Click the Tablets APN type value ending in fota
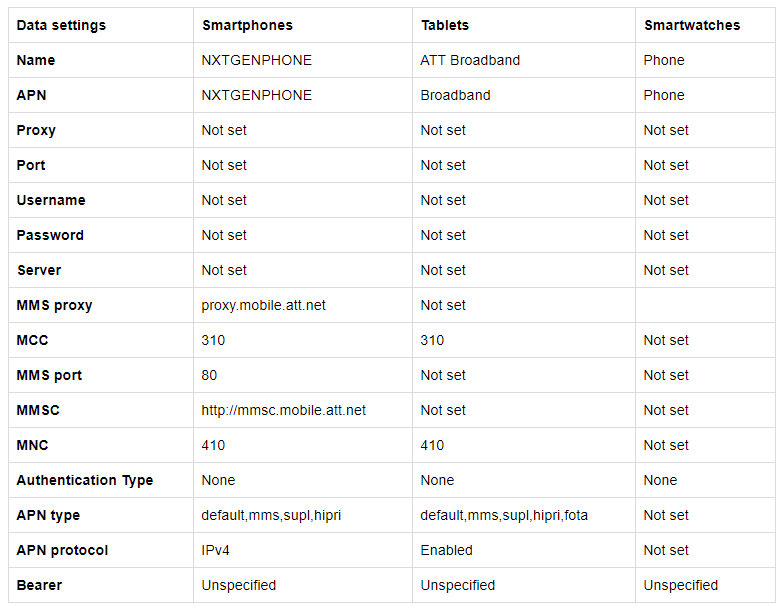784x612 pixels. (502, 515)
